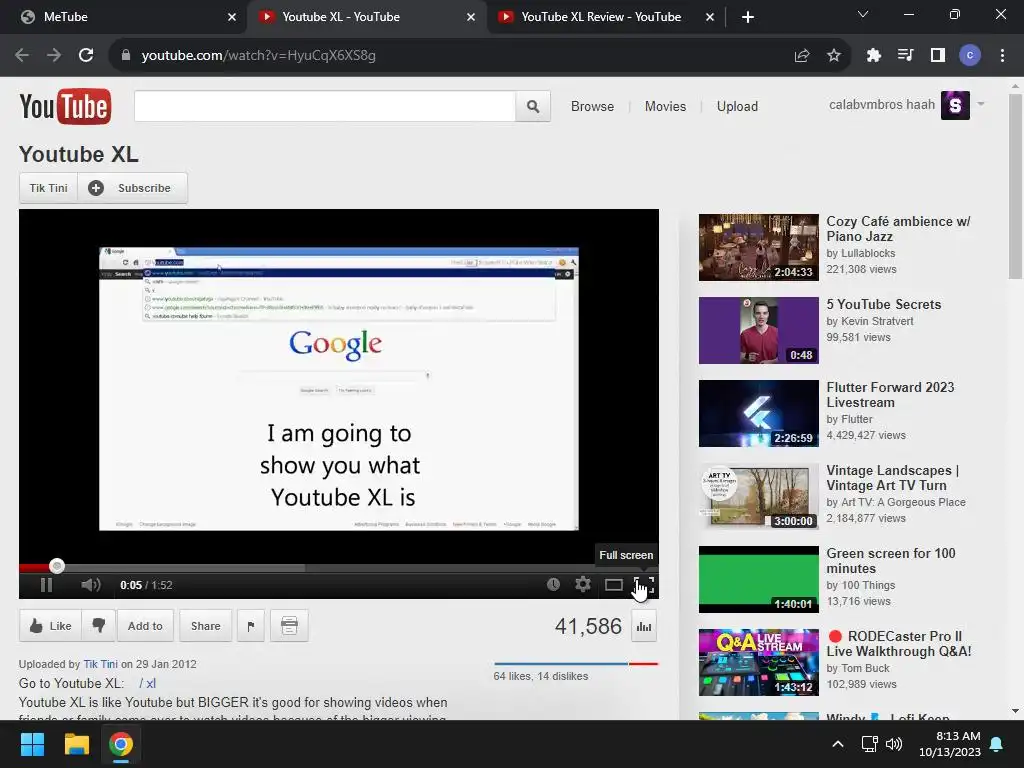Viewport: 1024px width, 768px height.
Task: Share this page icon in address bar
Action: (802, 56)
